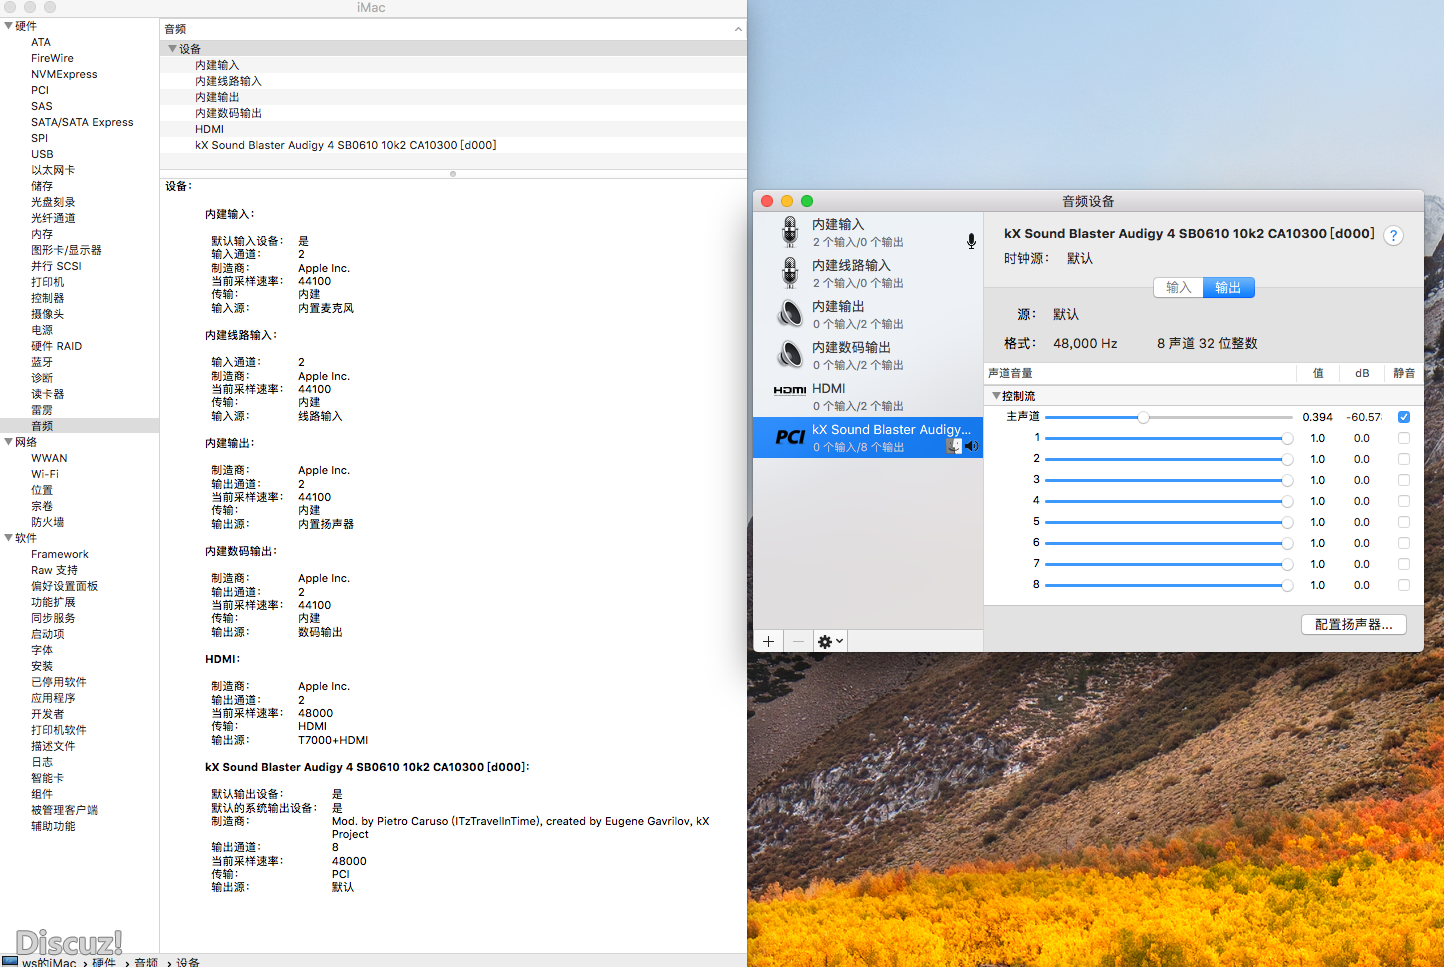Click the 配置扬声器 button

1353,624
